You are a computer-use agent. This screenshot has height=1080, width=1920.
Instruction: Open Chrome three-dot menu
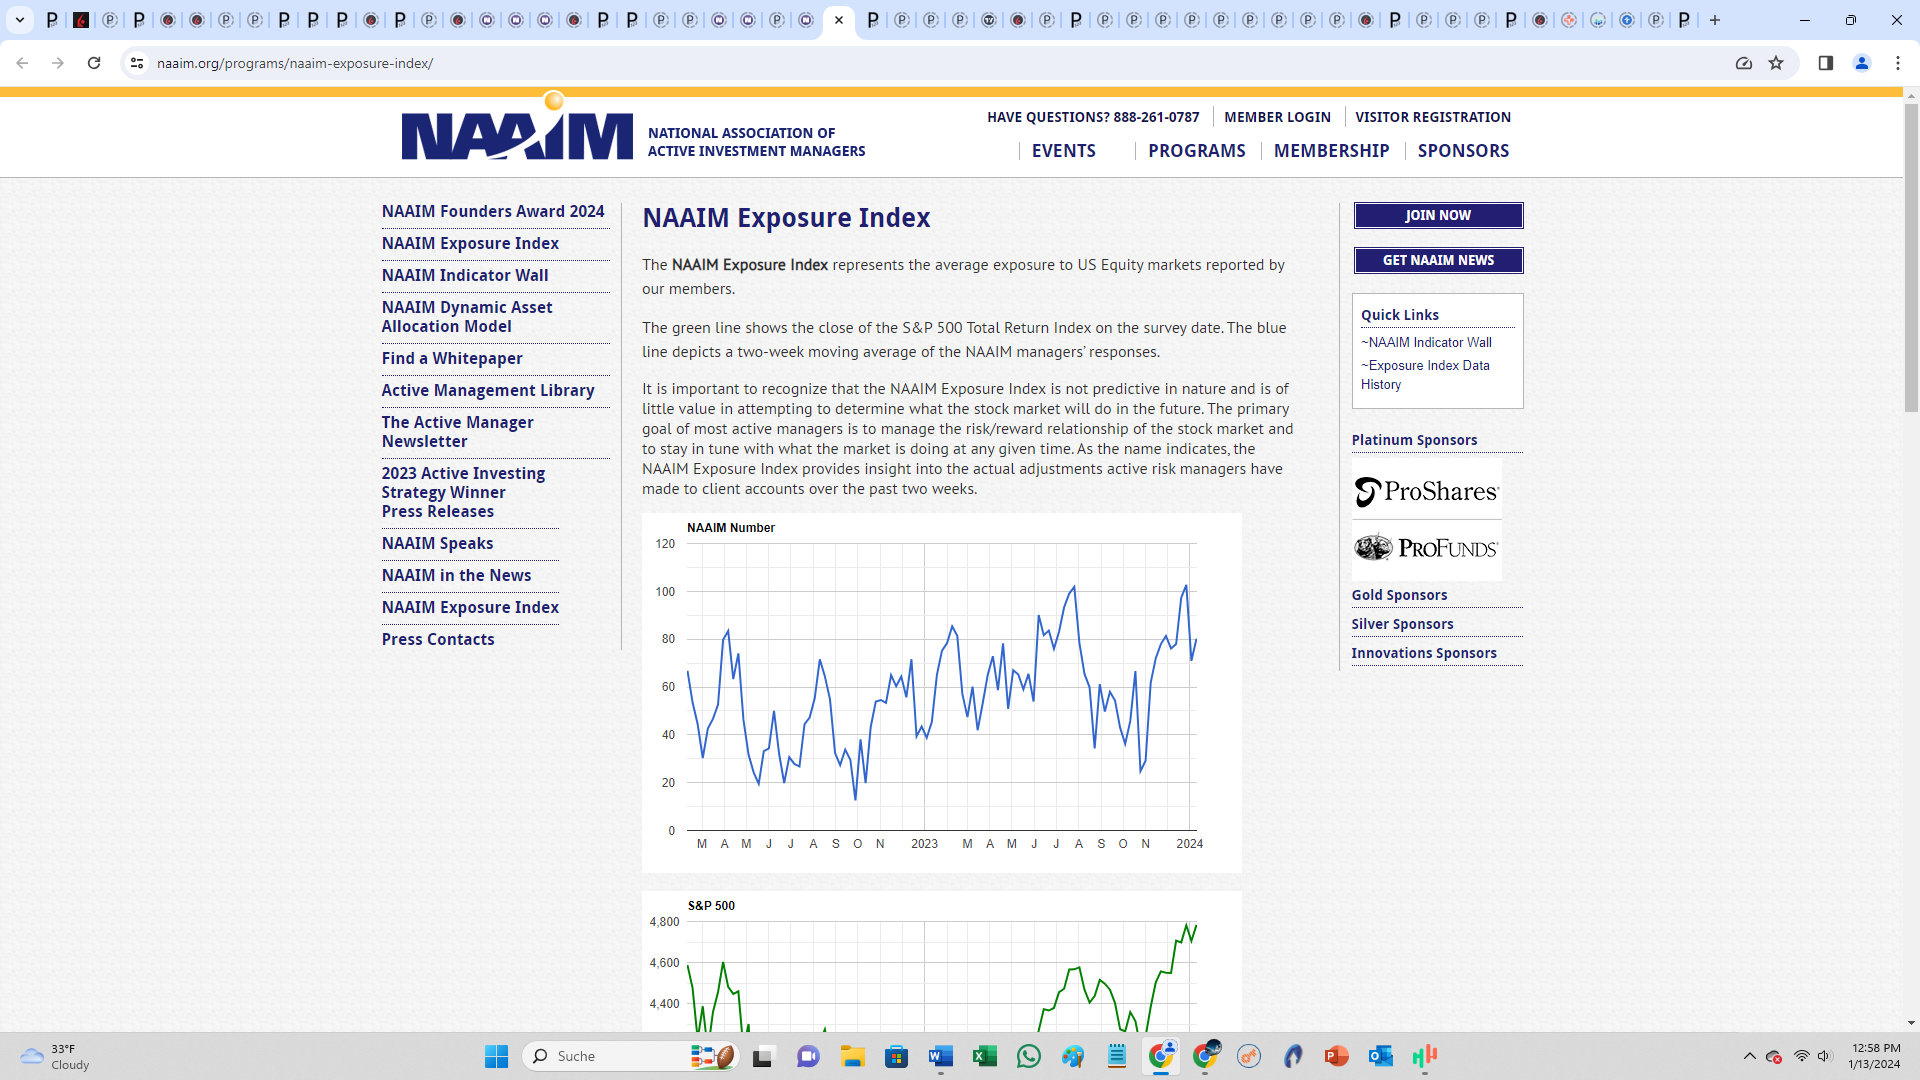click(x=1897, y=63)
